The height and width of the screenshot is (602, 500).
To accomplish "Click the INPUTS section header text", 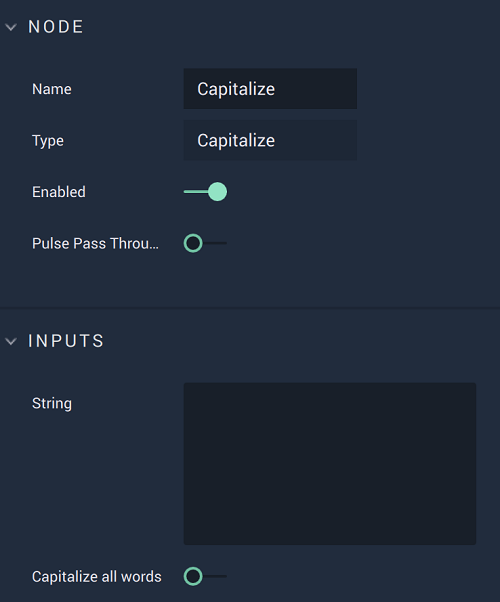I will [66, 341].
